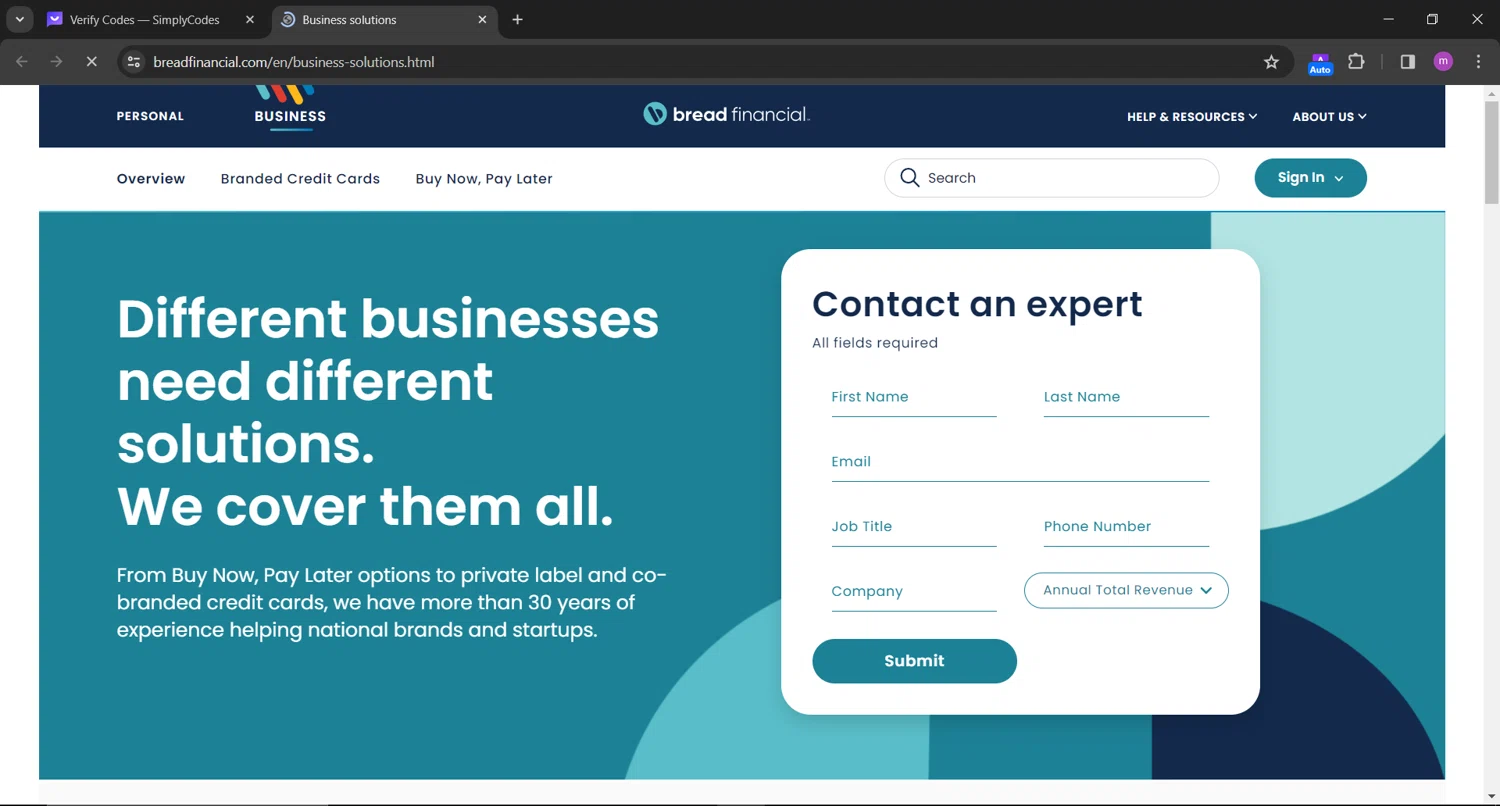Go to Branded Credit Cards

pos(300,179)
